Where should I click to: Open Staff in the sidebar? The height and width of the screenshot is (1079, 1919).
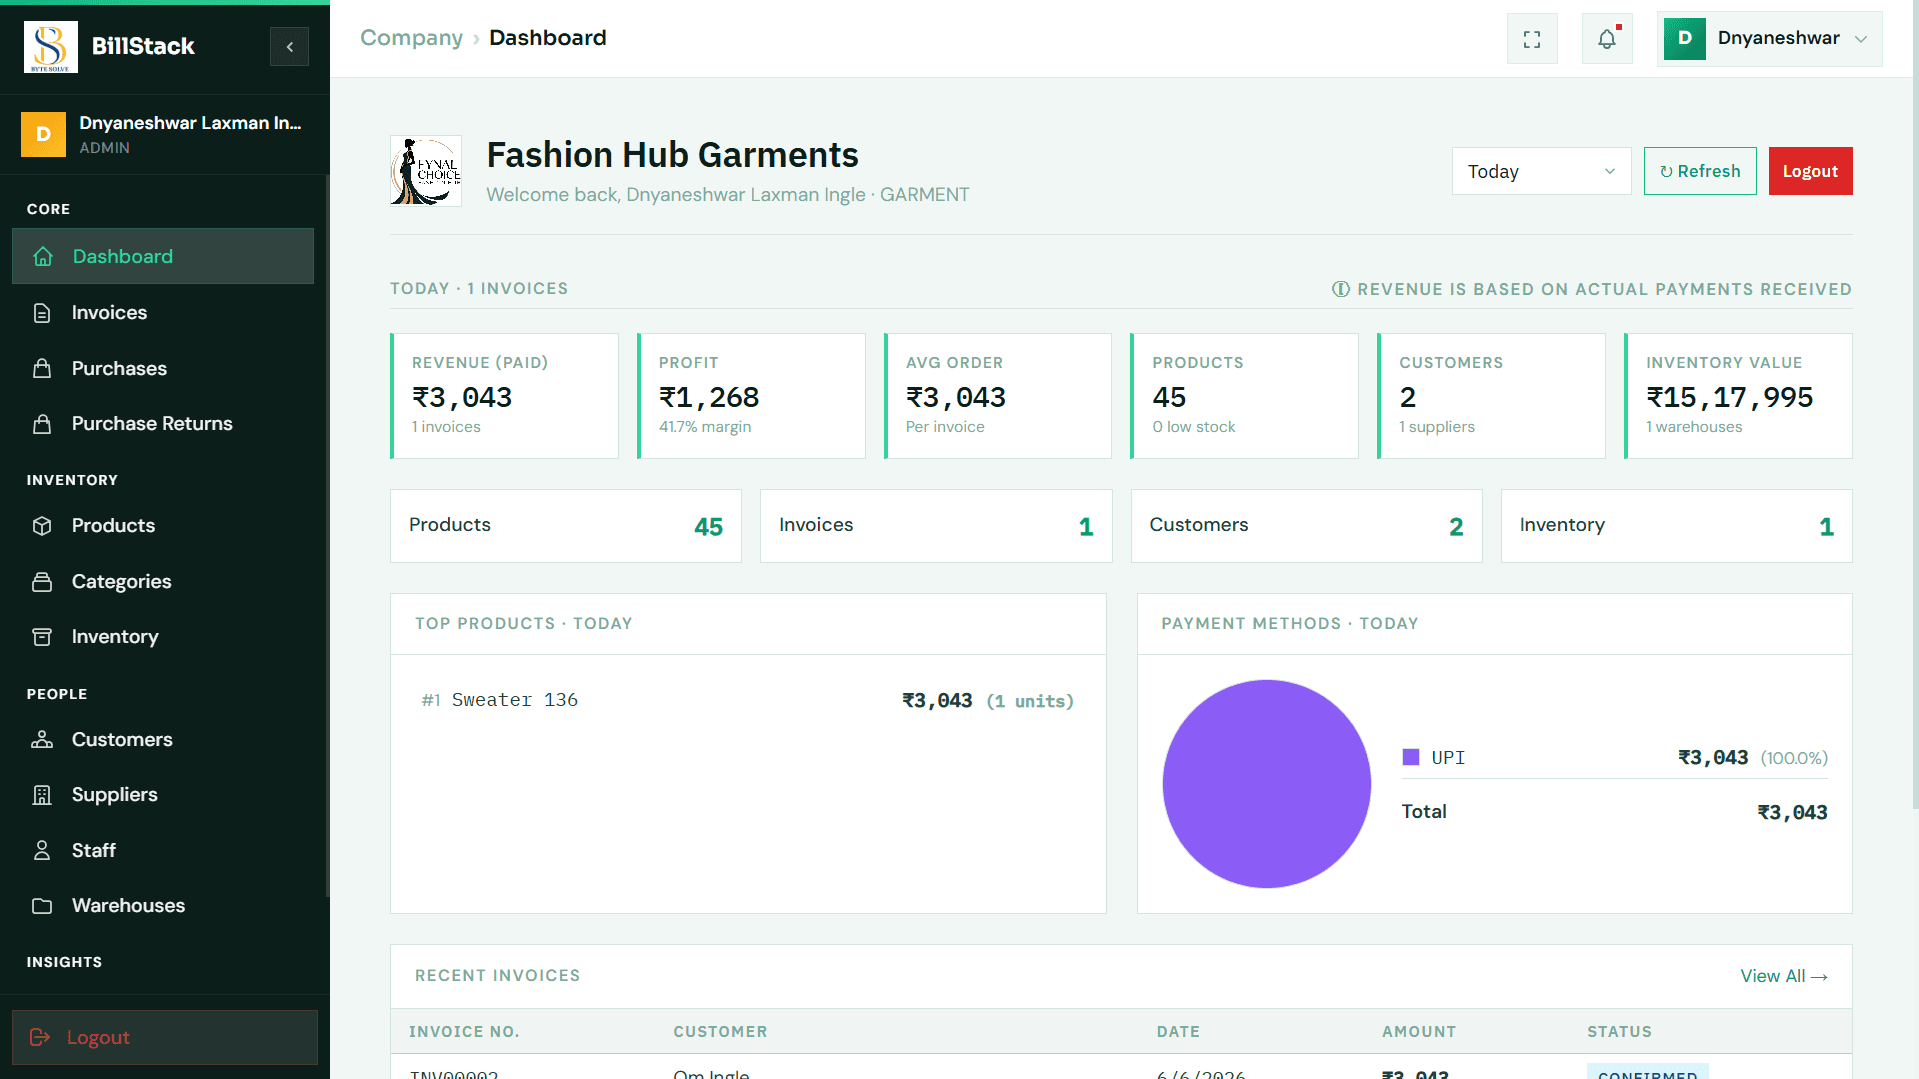pos(163,851)
